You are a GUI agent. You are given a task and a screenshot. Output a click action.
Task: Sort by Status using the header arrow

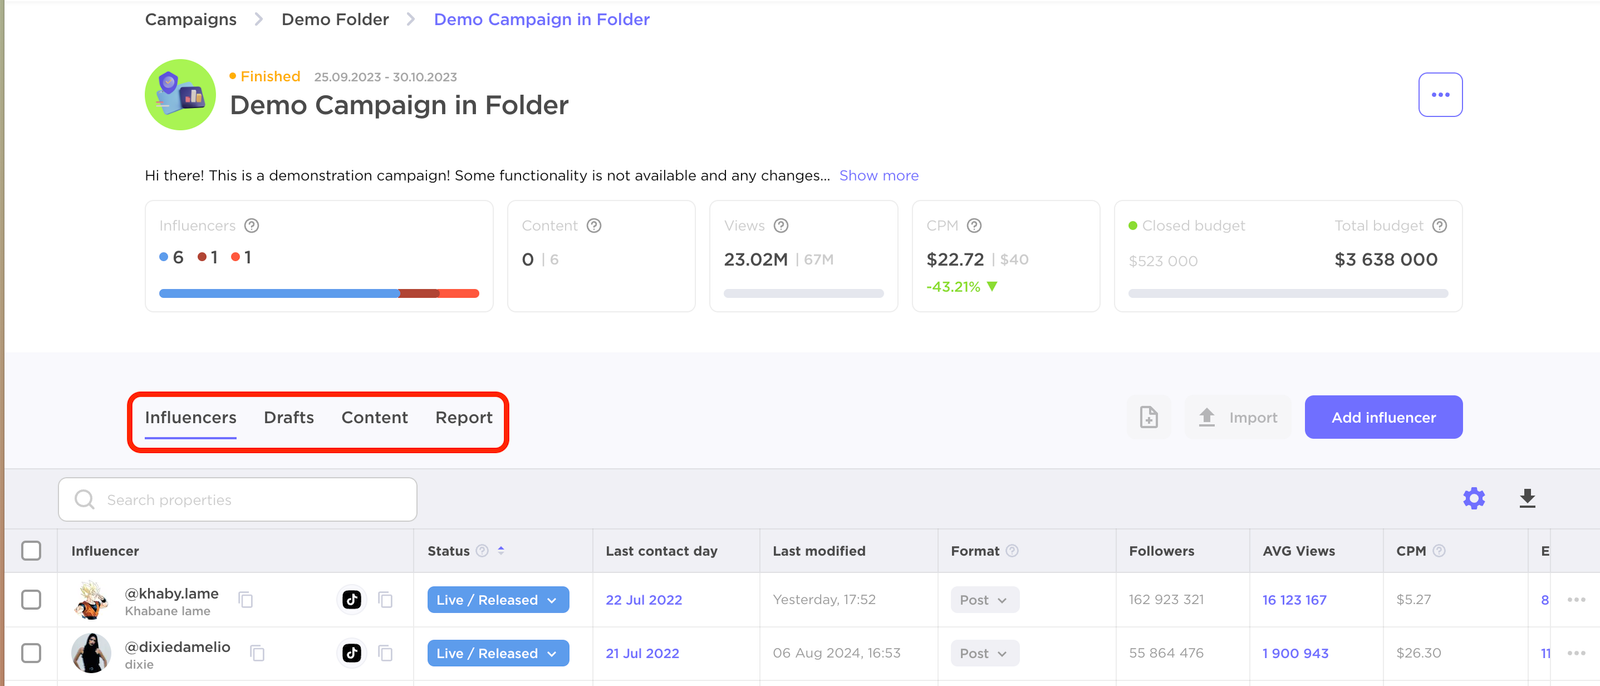[x=501, y=551]
